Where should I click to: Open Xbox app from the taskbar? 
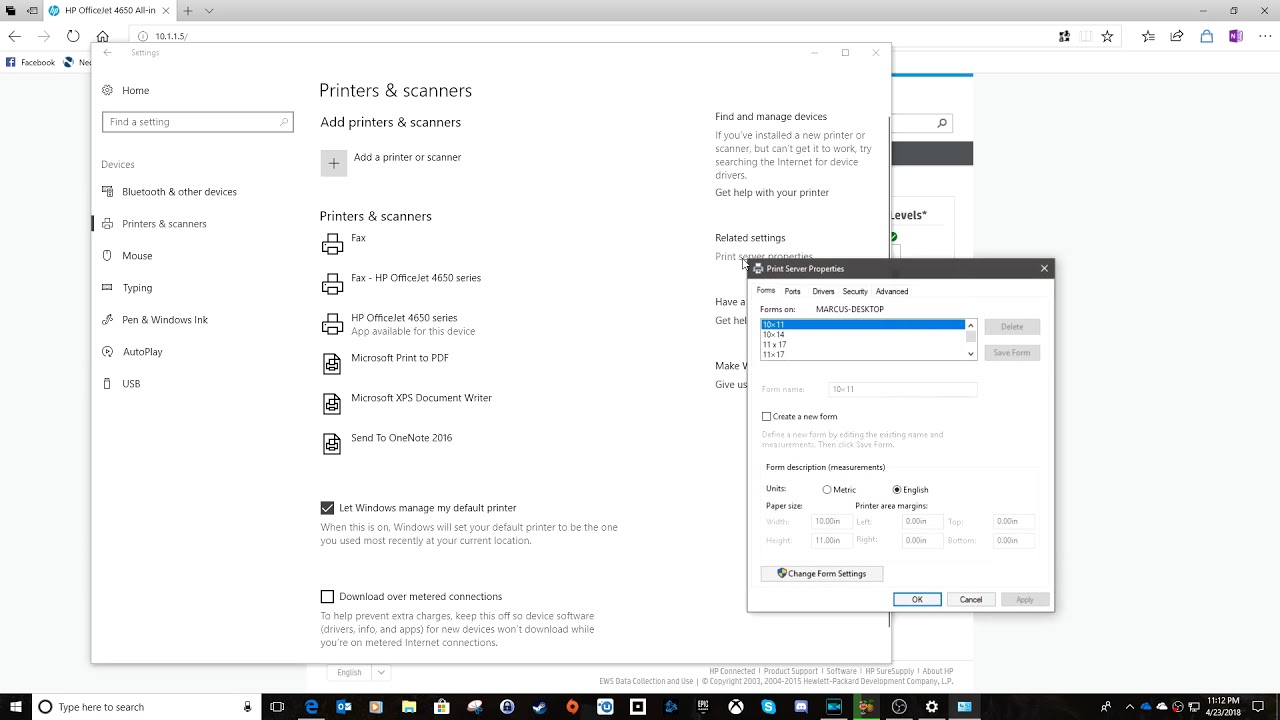coord(735,707)
